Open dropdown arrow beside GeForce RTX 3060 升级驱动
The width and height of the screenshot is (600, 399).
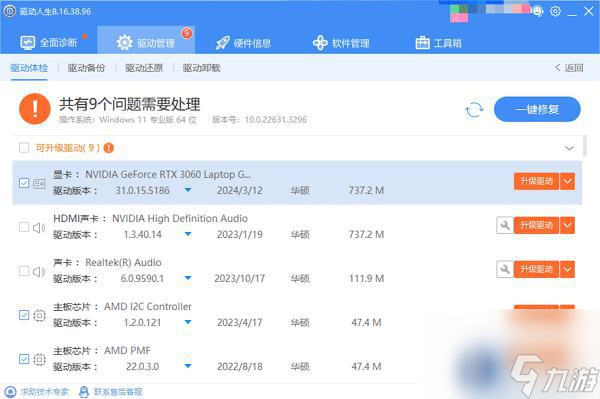coord(567,181)
